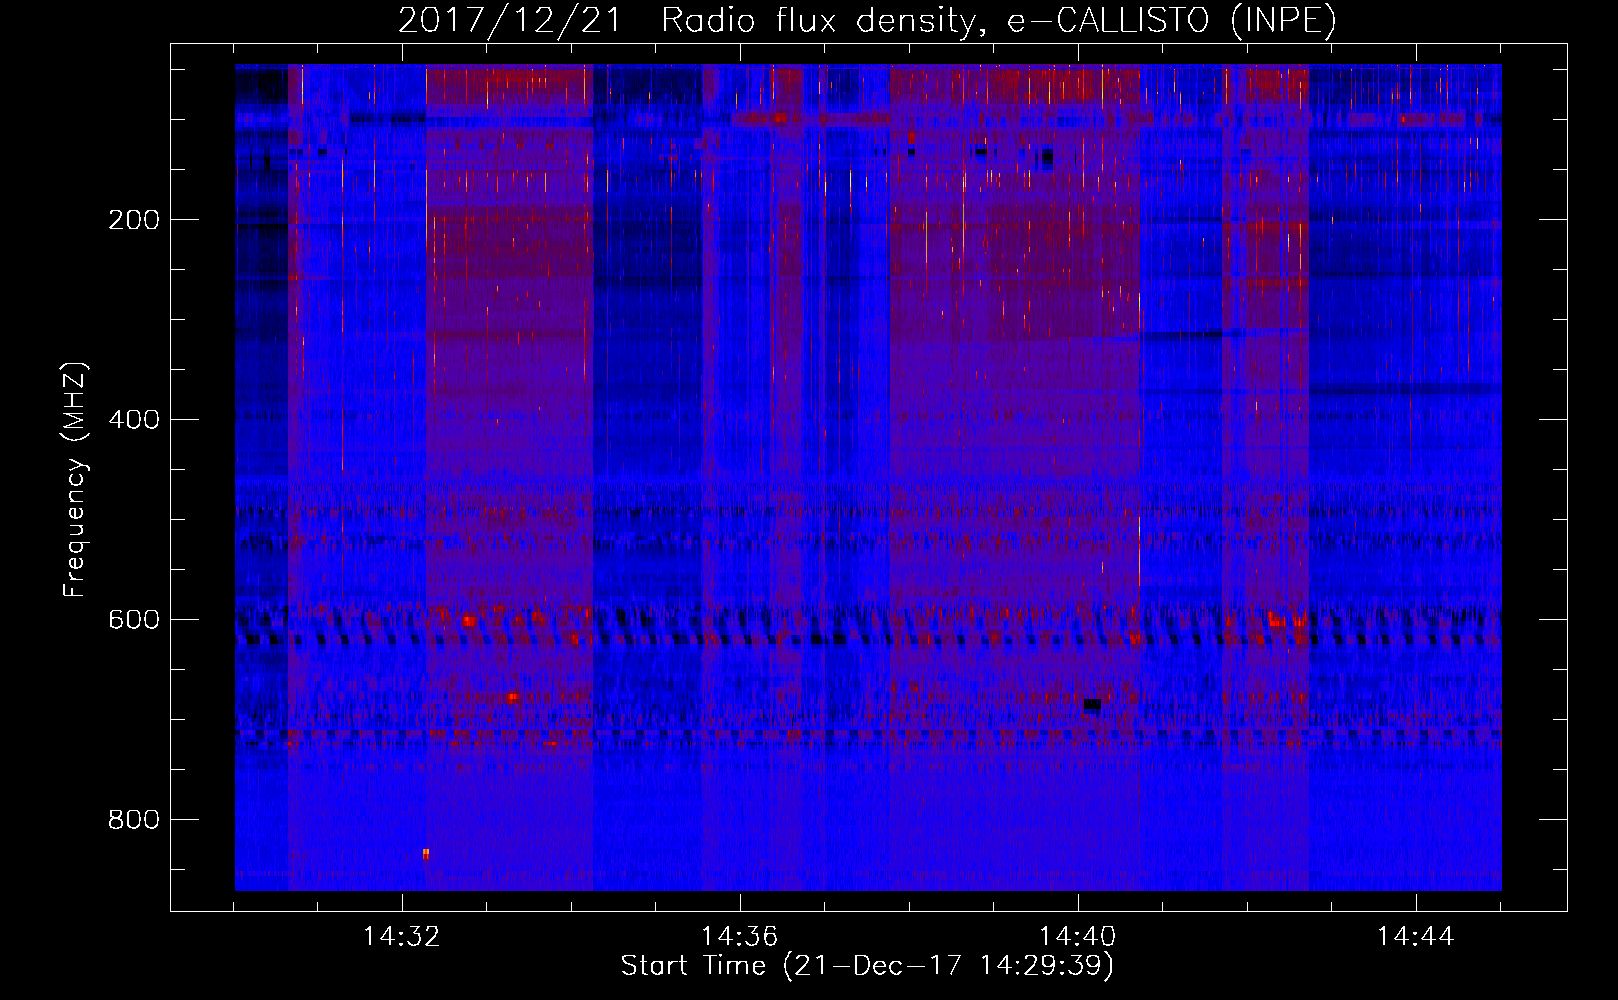The width and height of the screenshot is (1618, 1000).
Task: Select the date '2017/12/21' in the title
Action: (510, 20)
